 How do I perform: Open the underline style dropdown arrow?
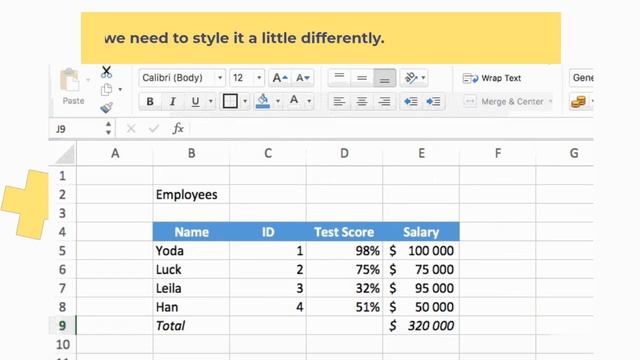(211, 101)
